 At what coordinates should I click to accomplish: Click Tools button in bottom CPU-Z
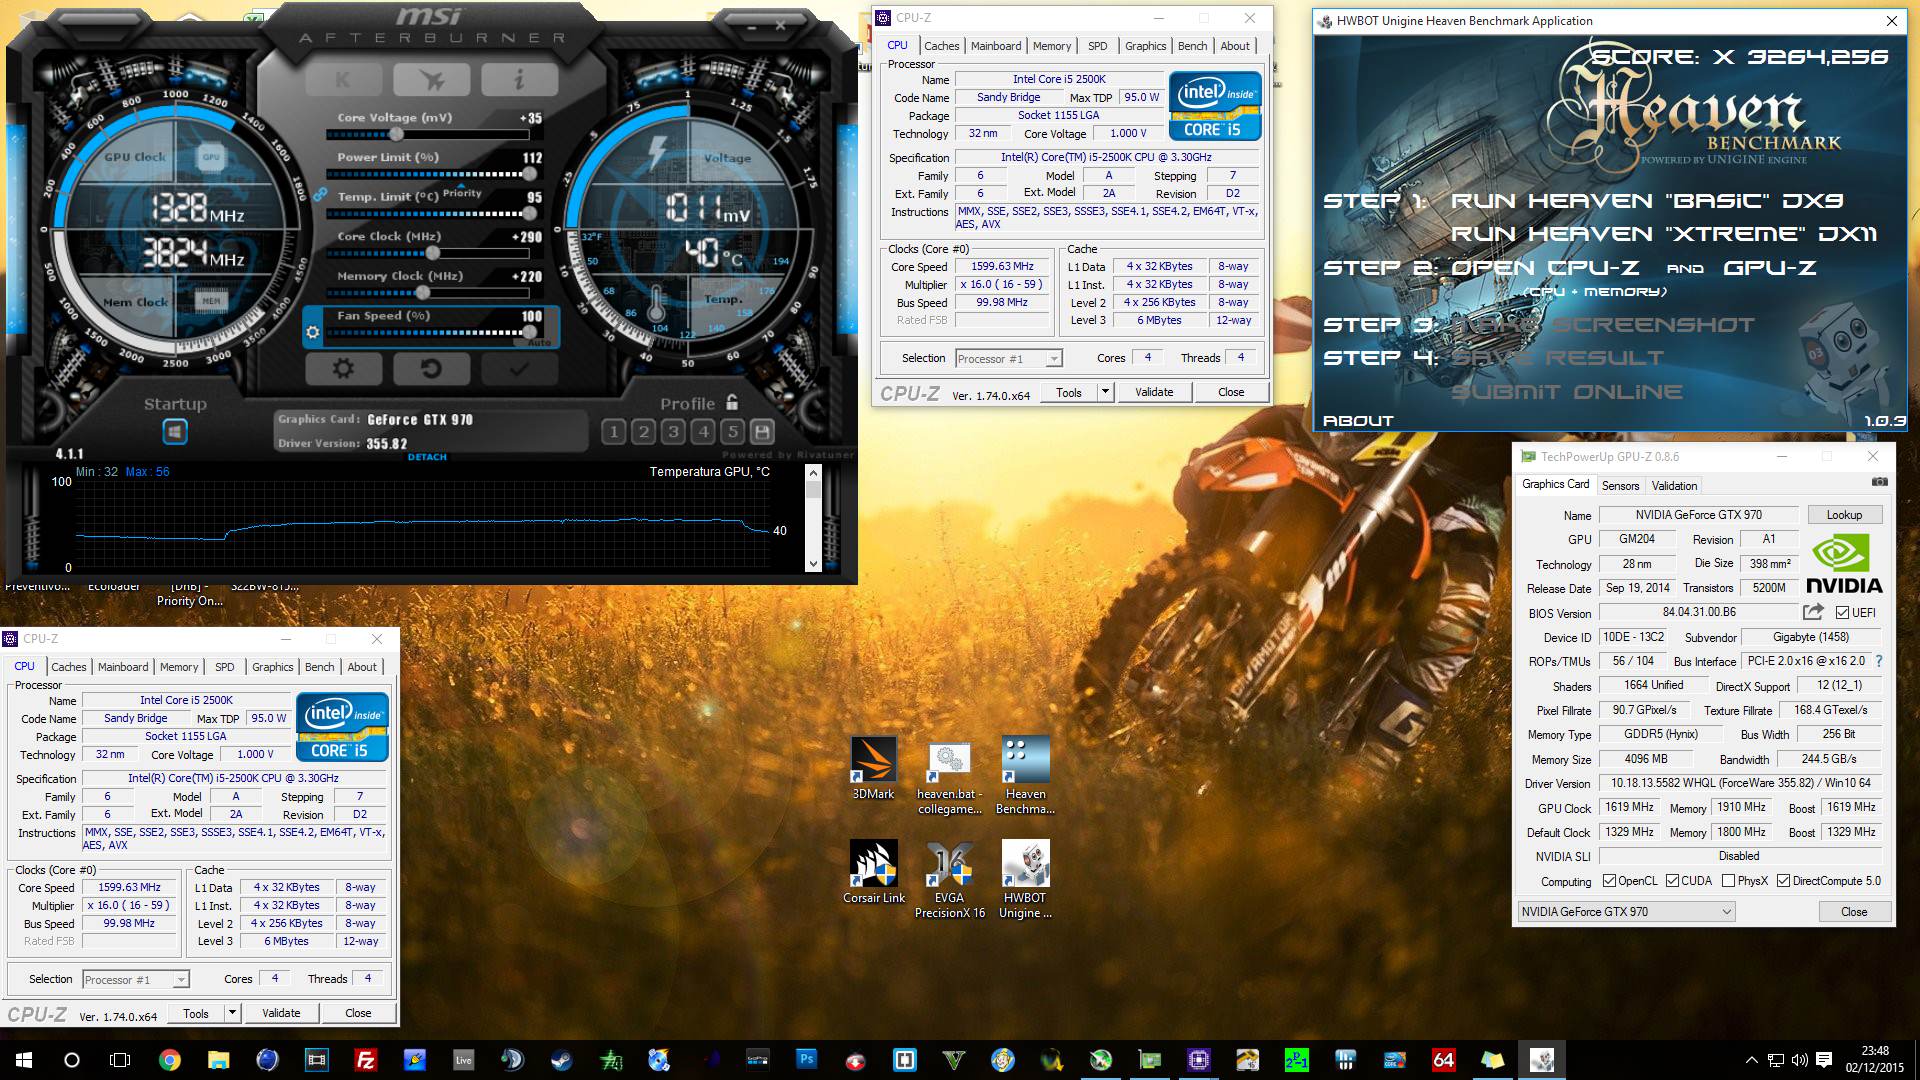pos(196,1013)
